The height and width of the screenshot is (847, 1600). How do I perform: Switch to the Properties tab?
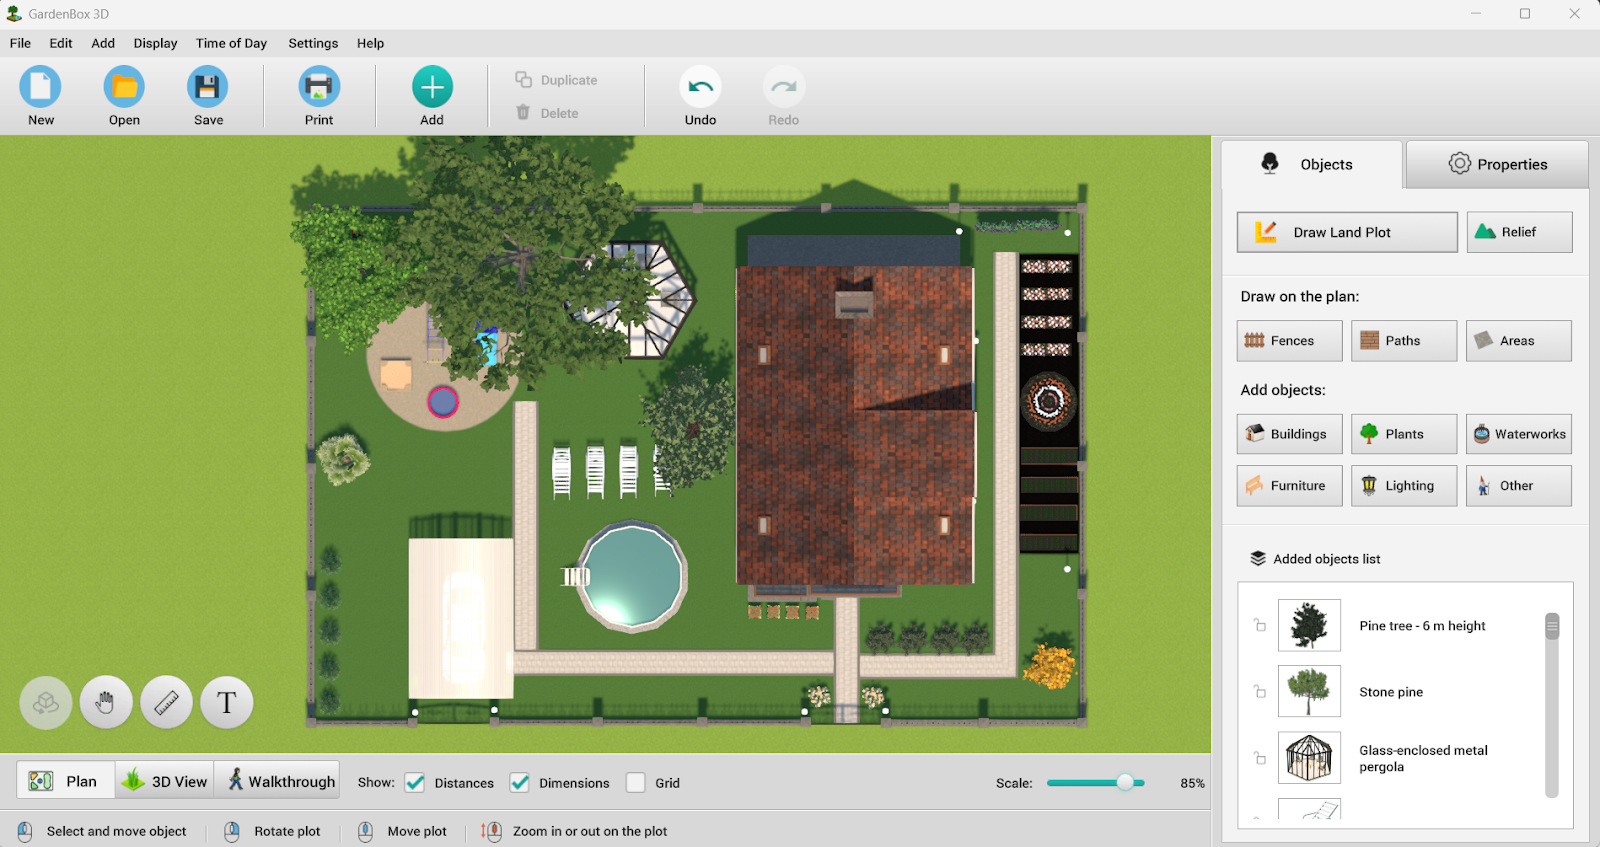tap(1497, 164)
